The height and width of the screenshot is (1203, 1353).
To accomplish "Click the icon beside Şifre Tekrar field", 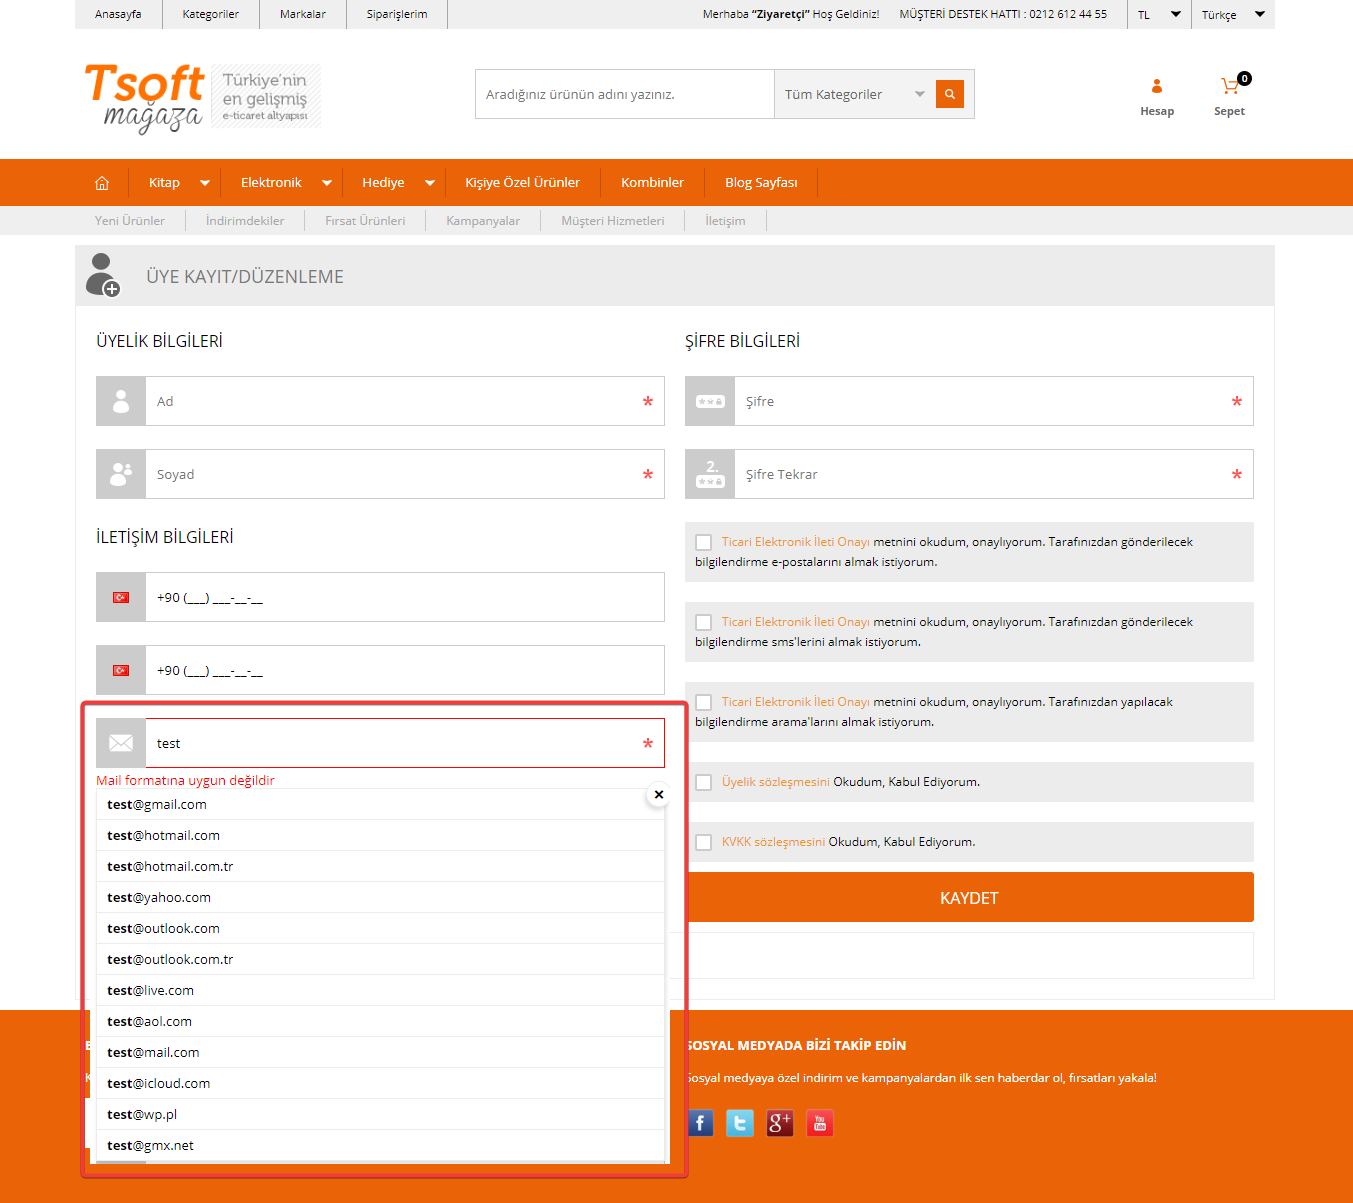I will point(710,474).
